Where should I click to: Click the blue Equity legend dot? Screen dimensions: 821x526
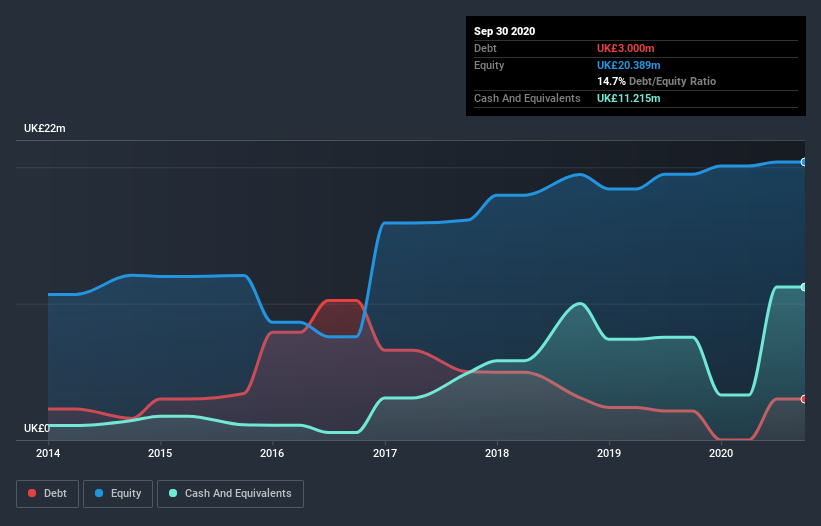(x=99, y=493)
